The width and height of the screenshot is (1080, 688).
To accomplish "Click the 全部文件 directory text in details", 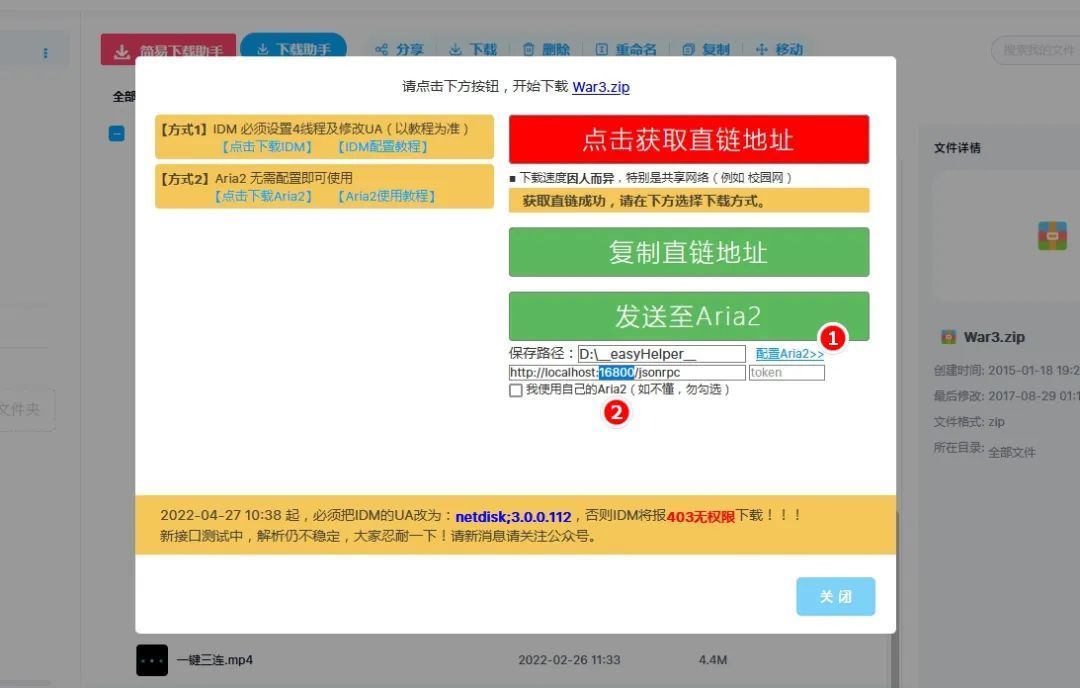I will (x=1012, y=452).
